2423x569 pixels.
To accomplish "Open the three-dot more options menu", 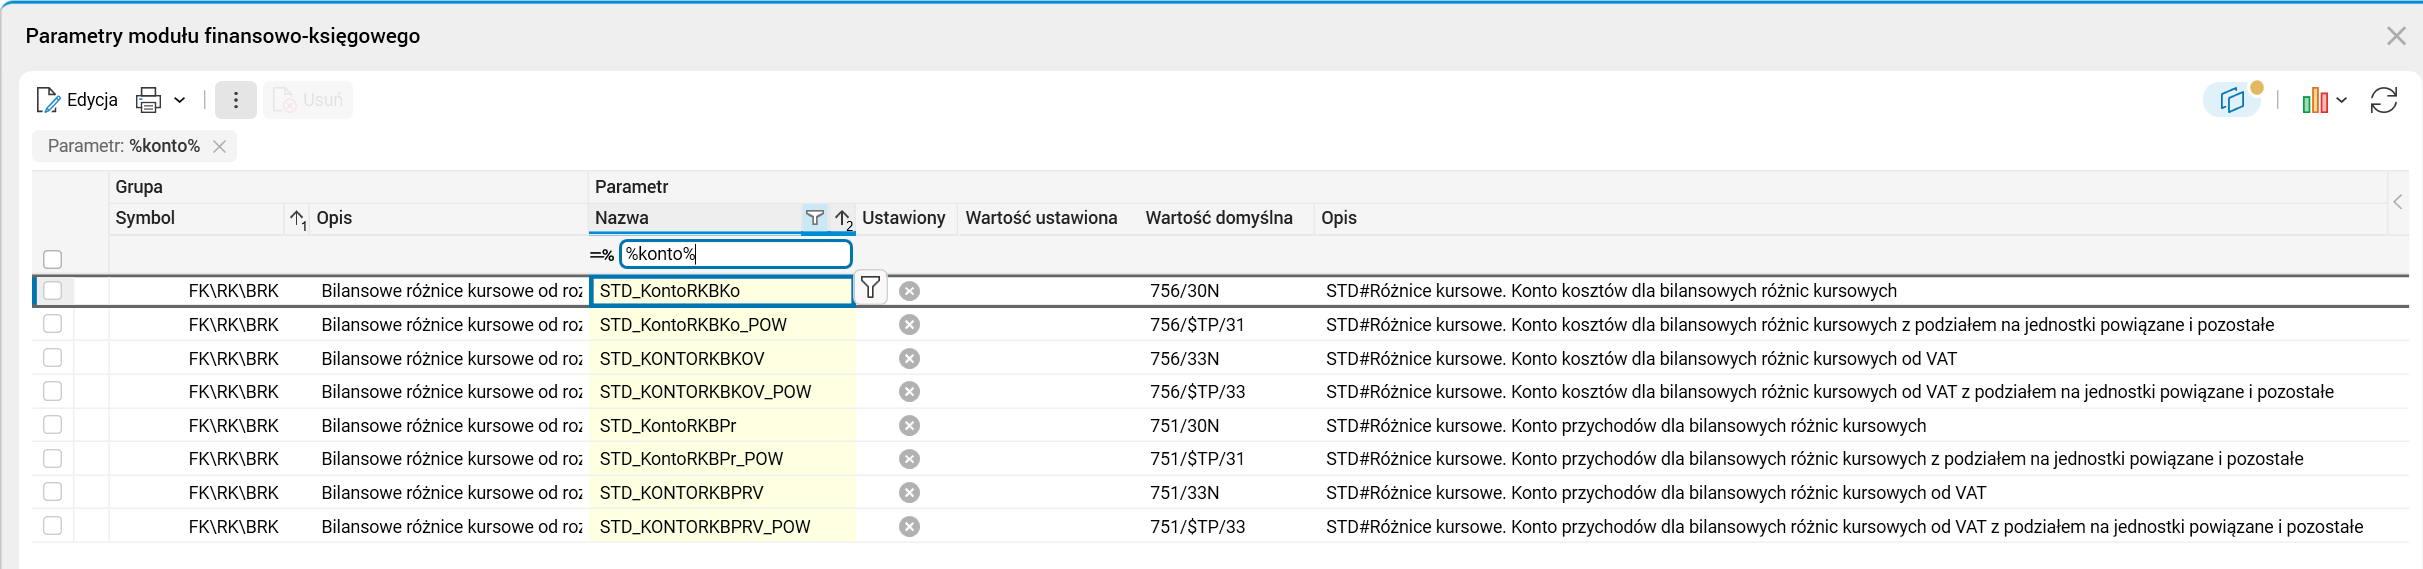I will [236, 100].
